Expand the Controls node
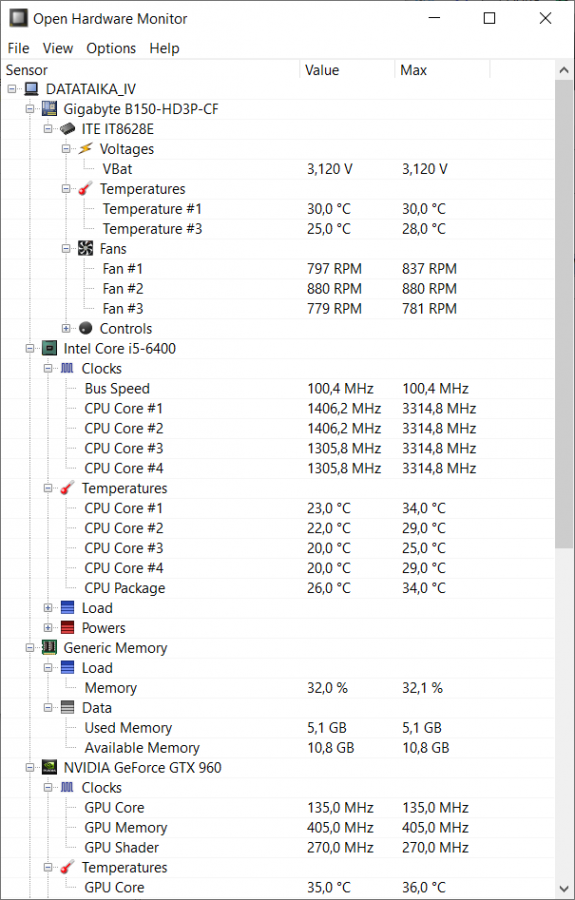Image resolution: width=575 pixels, height=900 pixels. [66, 329]
